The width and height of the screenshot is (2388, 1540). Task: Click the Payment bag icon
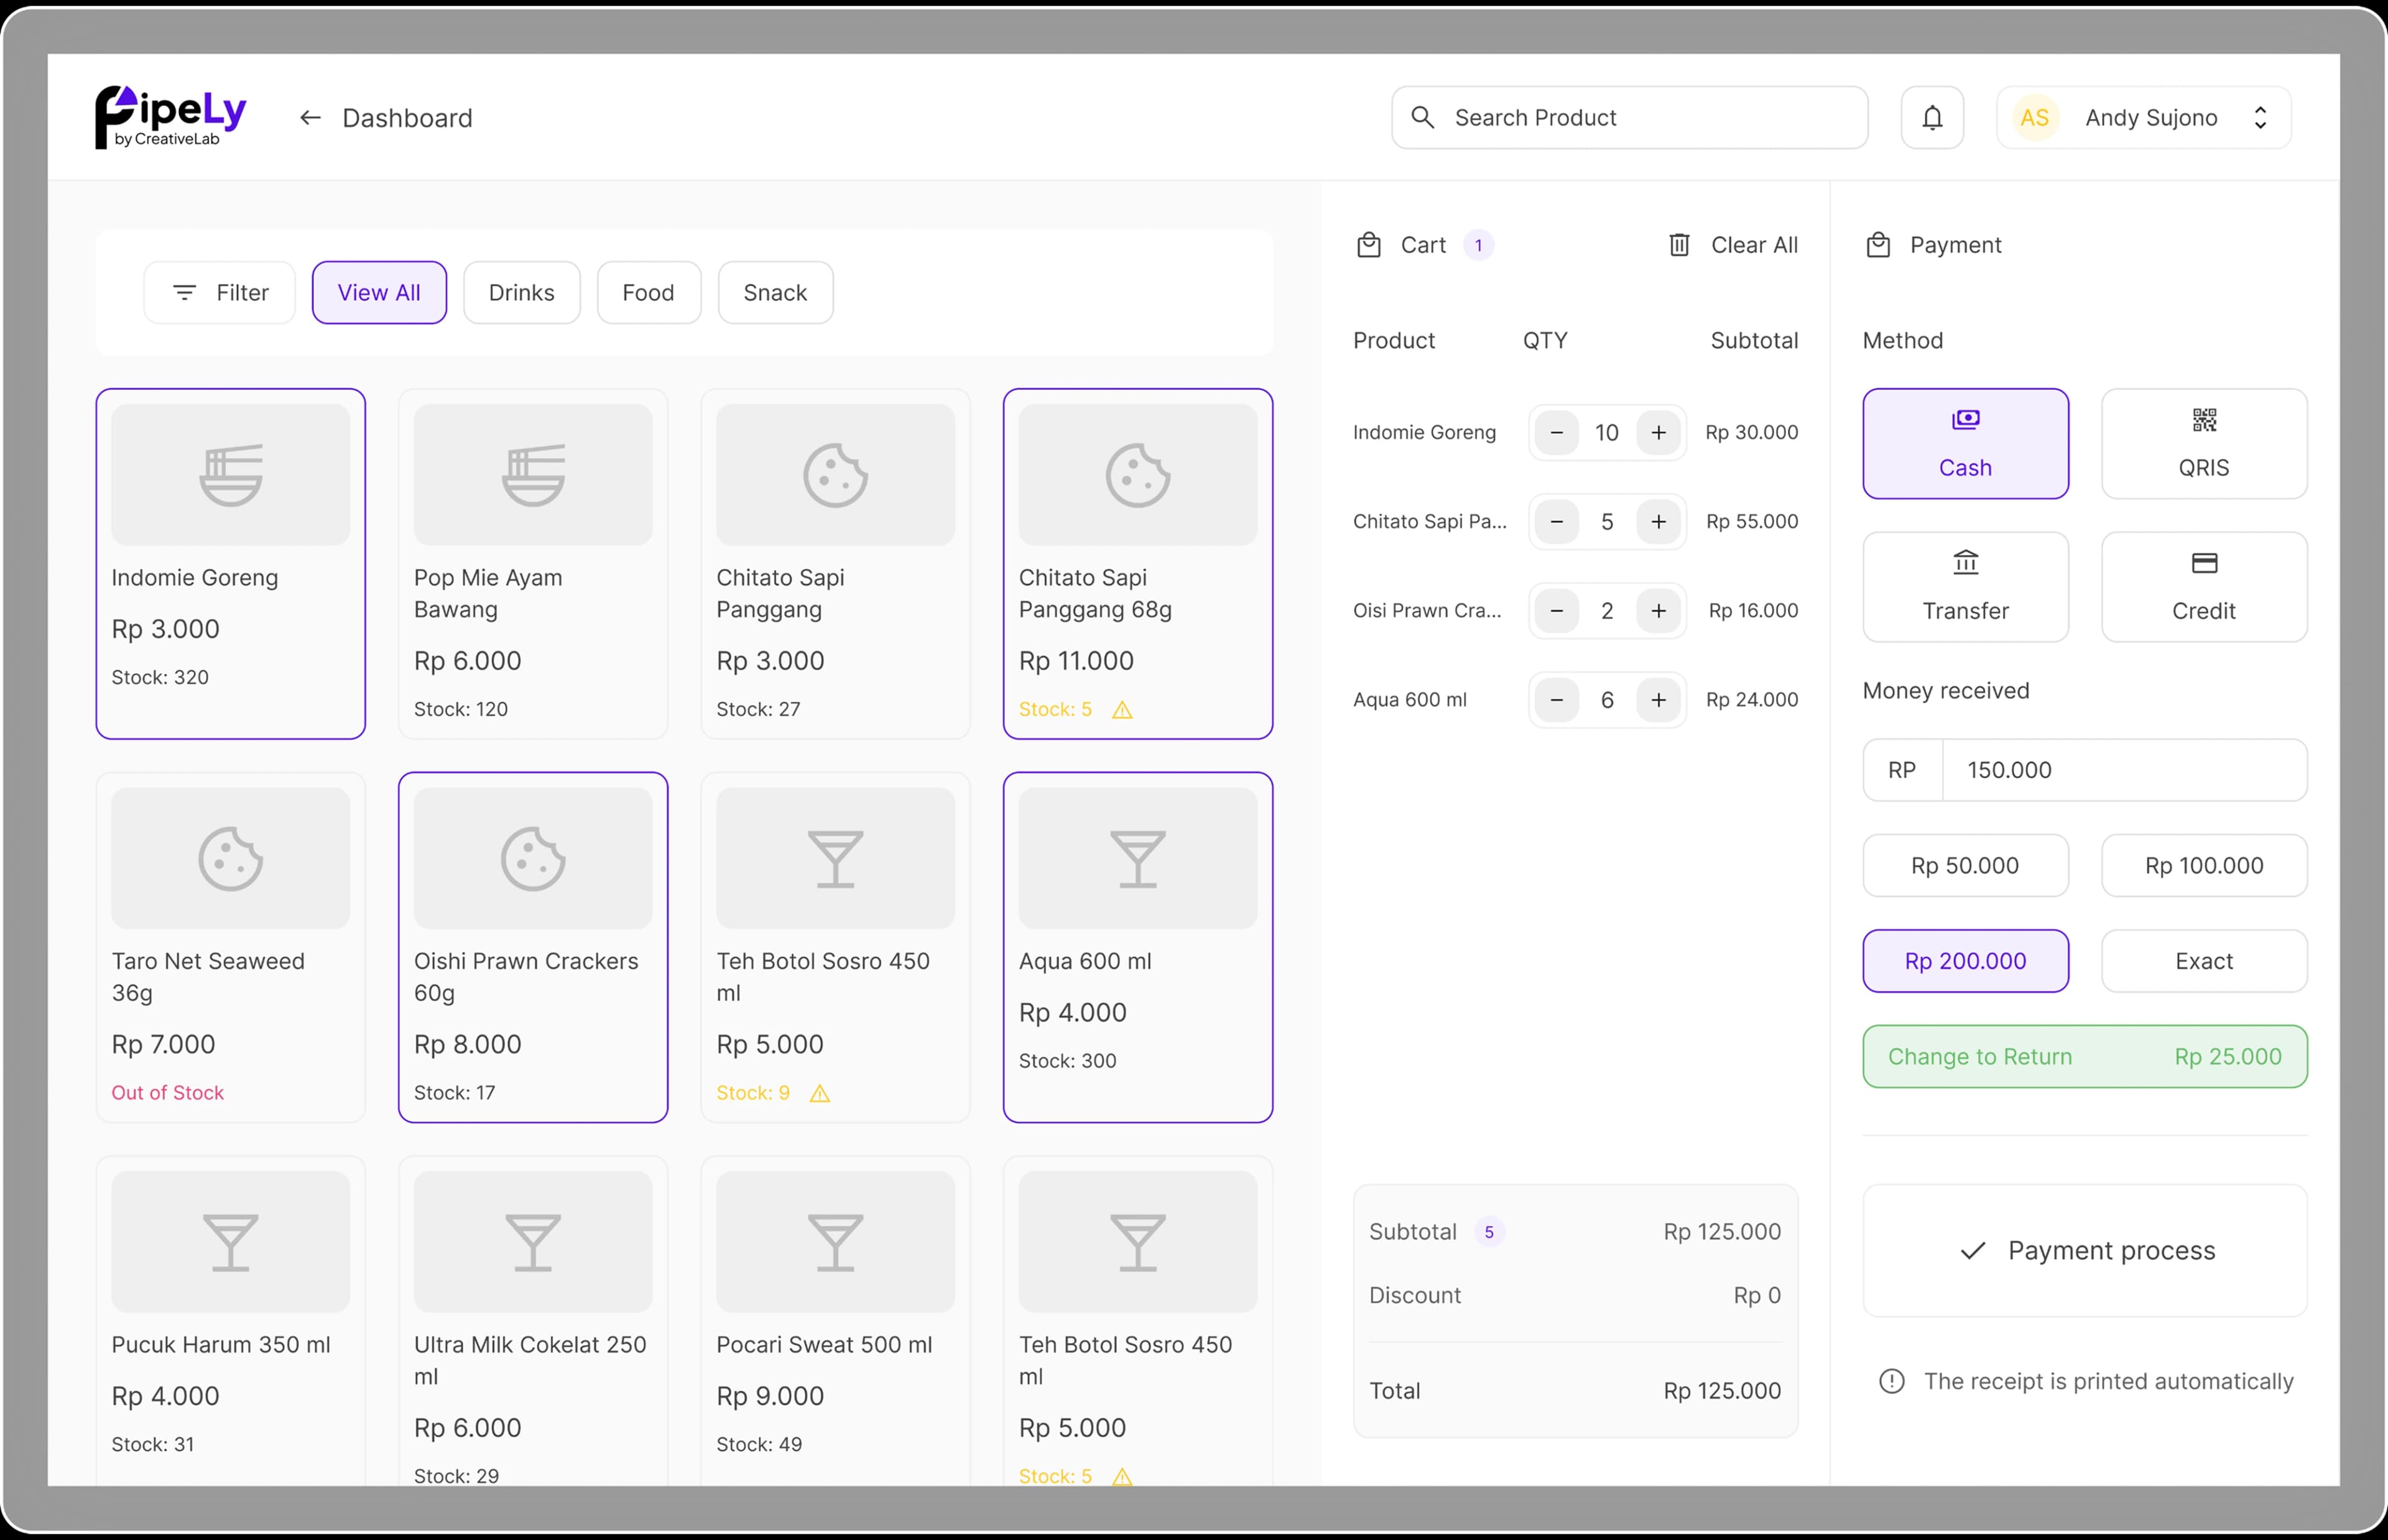[1878, 245]
